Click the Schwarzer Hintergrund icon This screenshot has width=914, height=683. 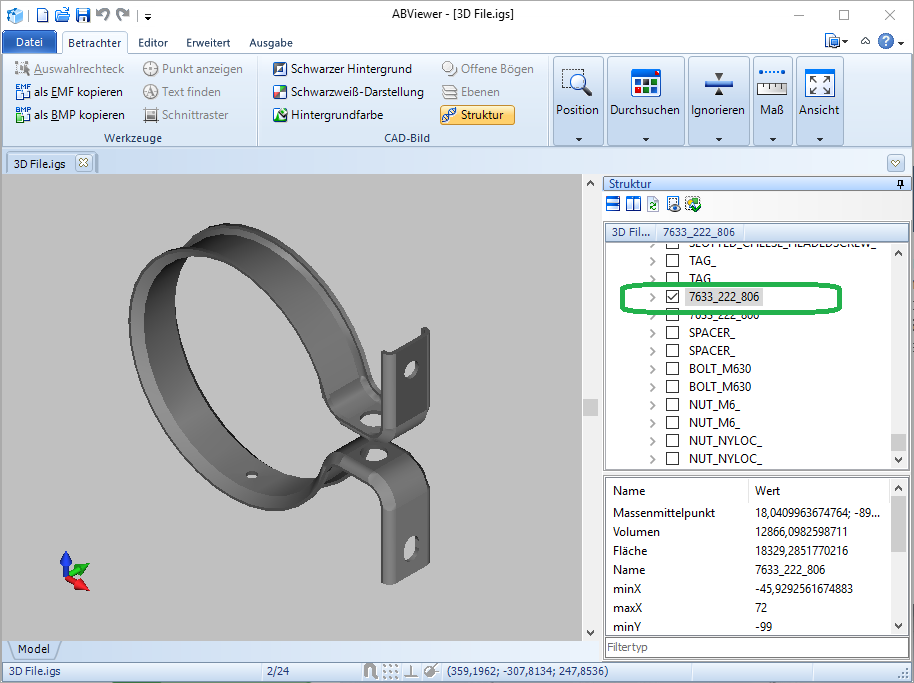point(280,69)
